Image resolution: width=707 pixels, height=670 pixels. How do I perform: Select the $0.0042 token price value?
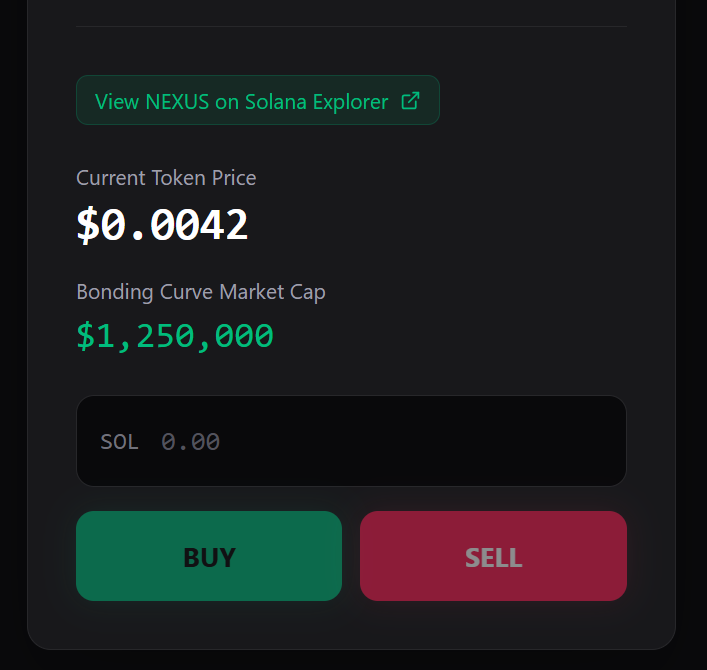pos(162,225)
